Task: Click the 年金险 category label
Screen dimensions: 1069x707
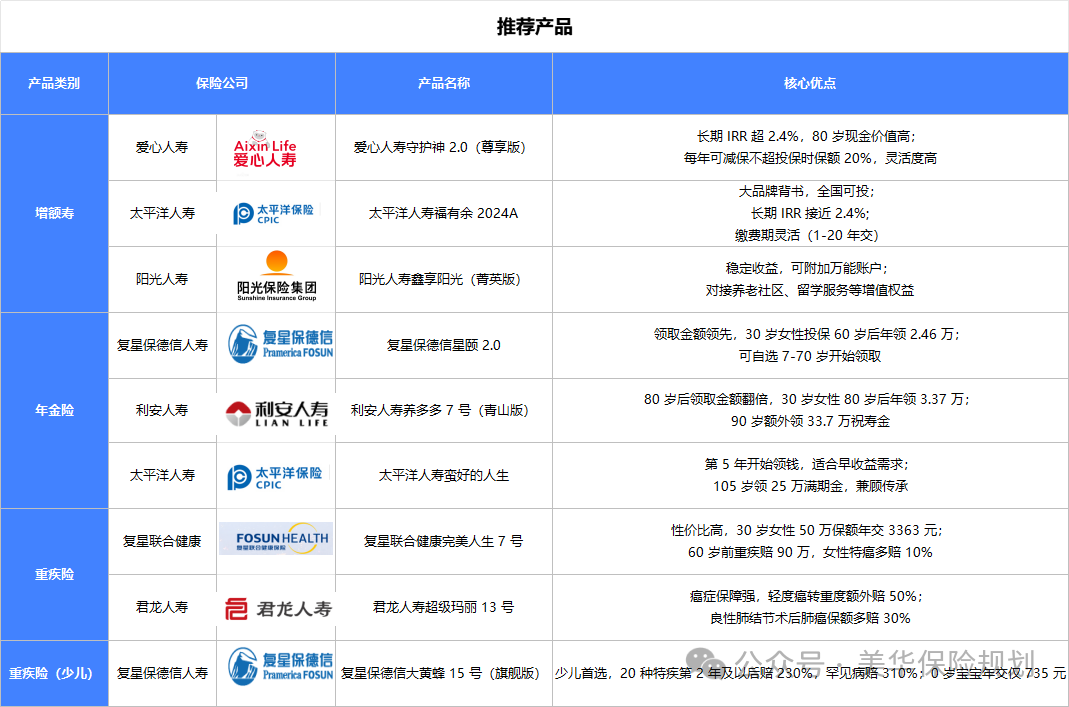Action: tap(54, 410)
